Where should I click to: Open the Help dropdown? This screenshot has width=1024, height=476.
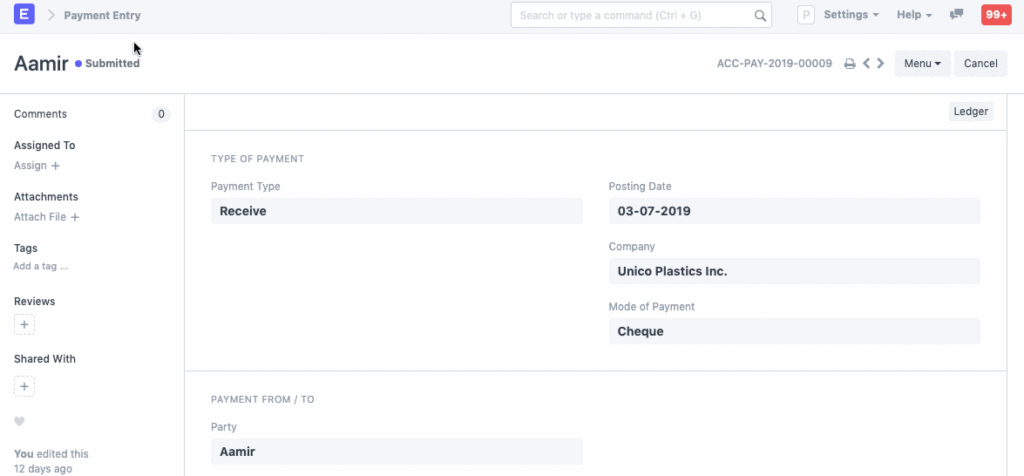(914, 15)
